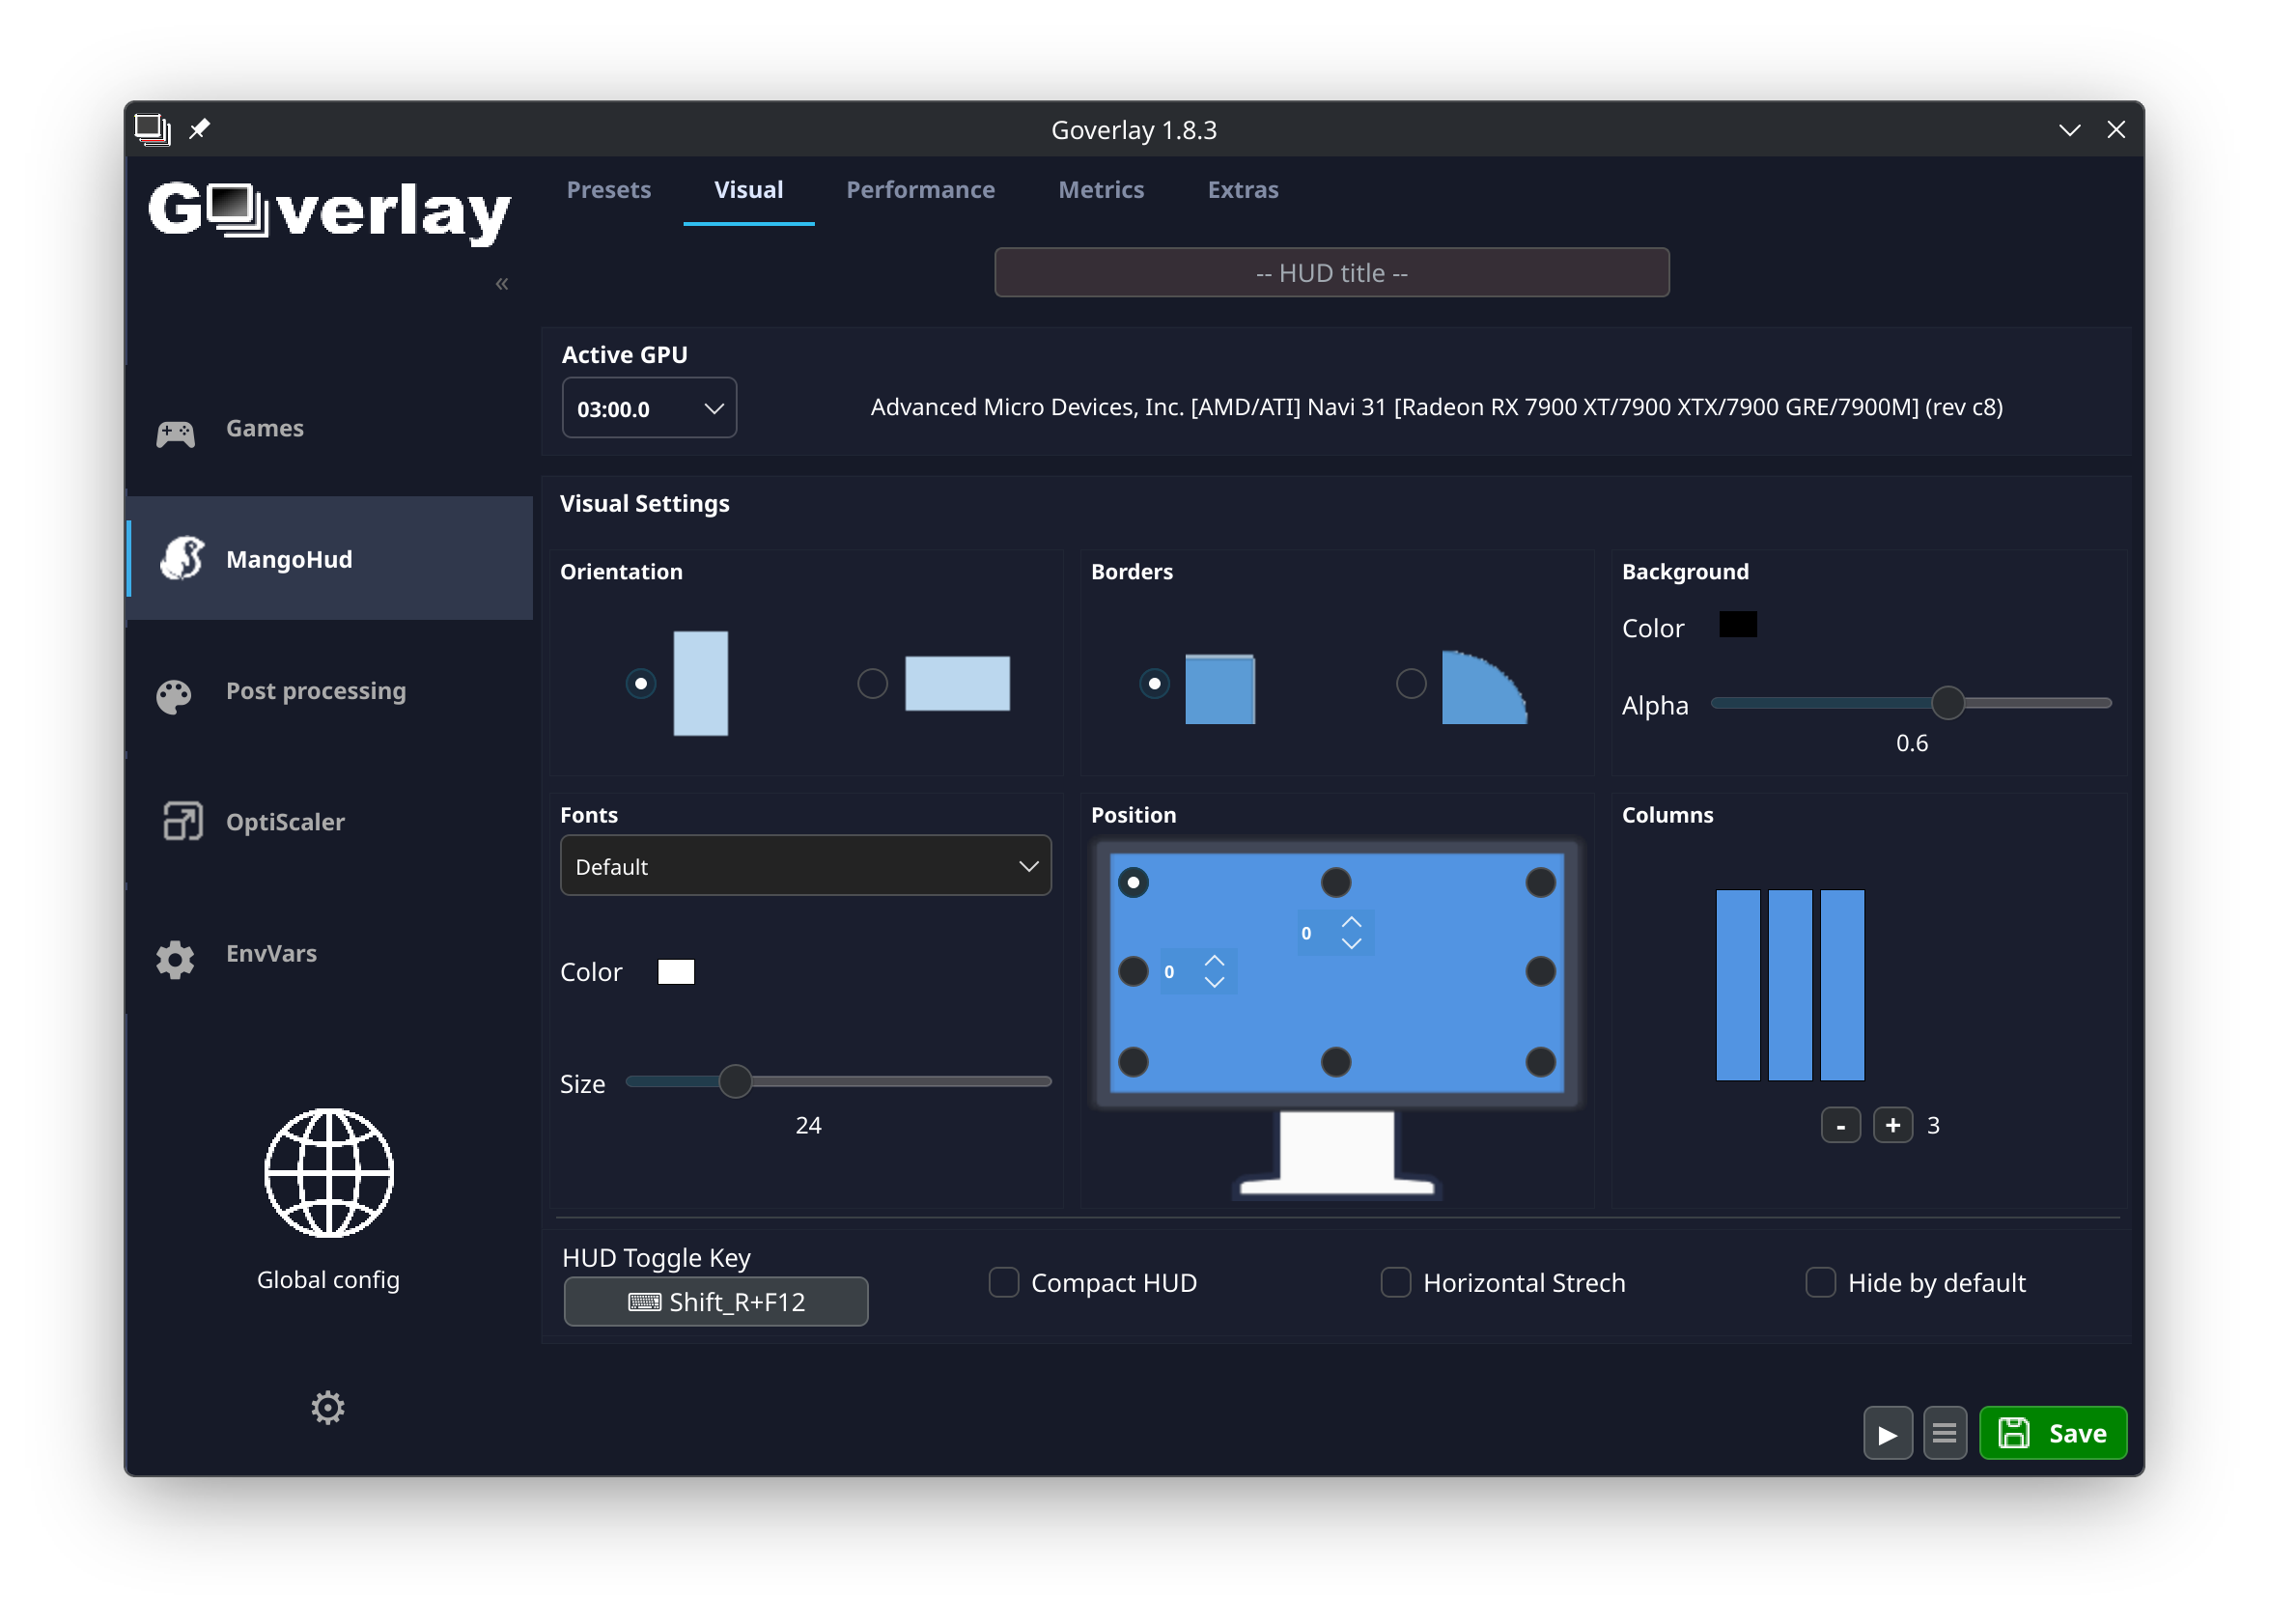Screen dimensions: 2269x1624
Task: Select rounded borders radio button
Action: (1410, 683)
